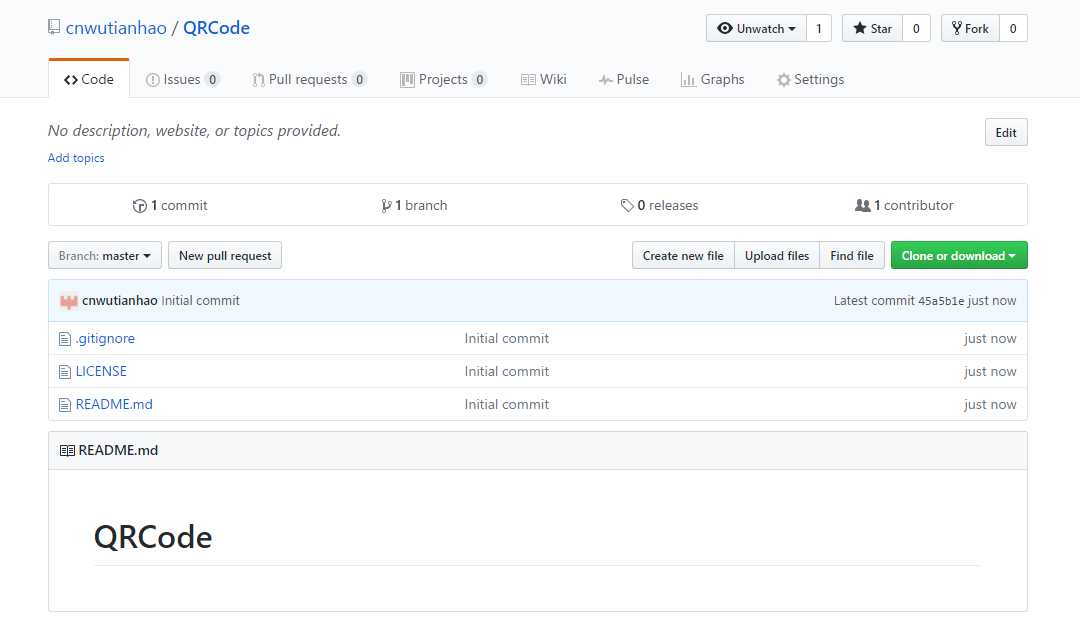The image size is (1080, 636).
Task: Click the branch icon beside 1 branch
Action: click(x=386, y=205)
